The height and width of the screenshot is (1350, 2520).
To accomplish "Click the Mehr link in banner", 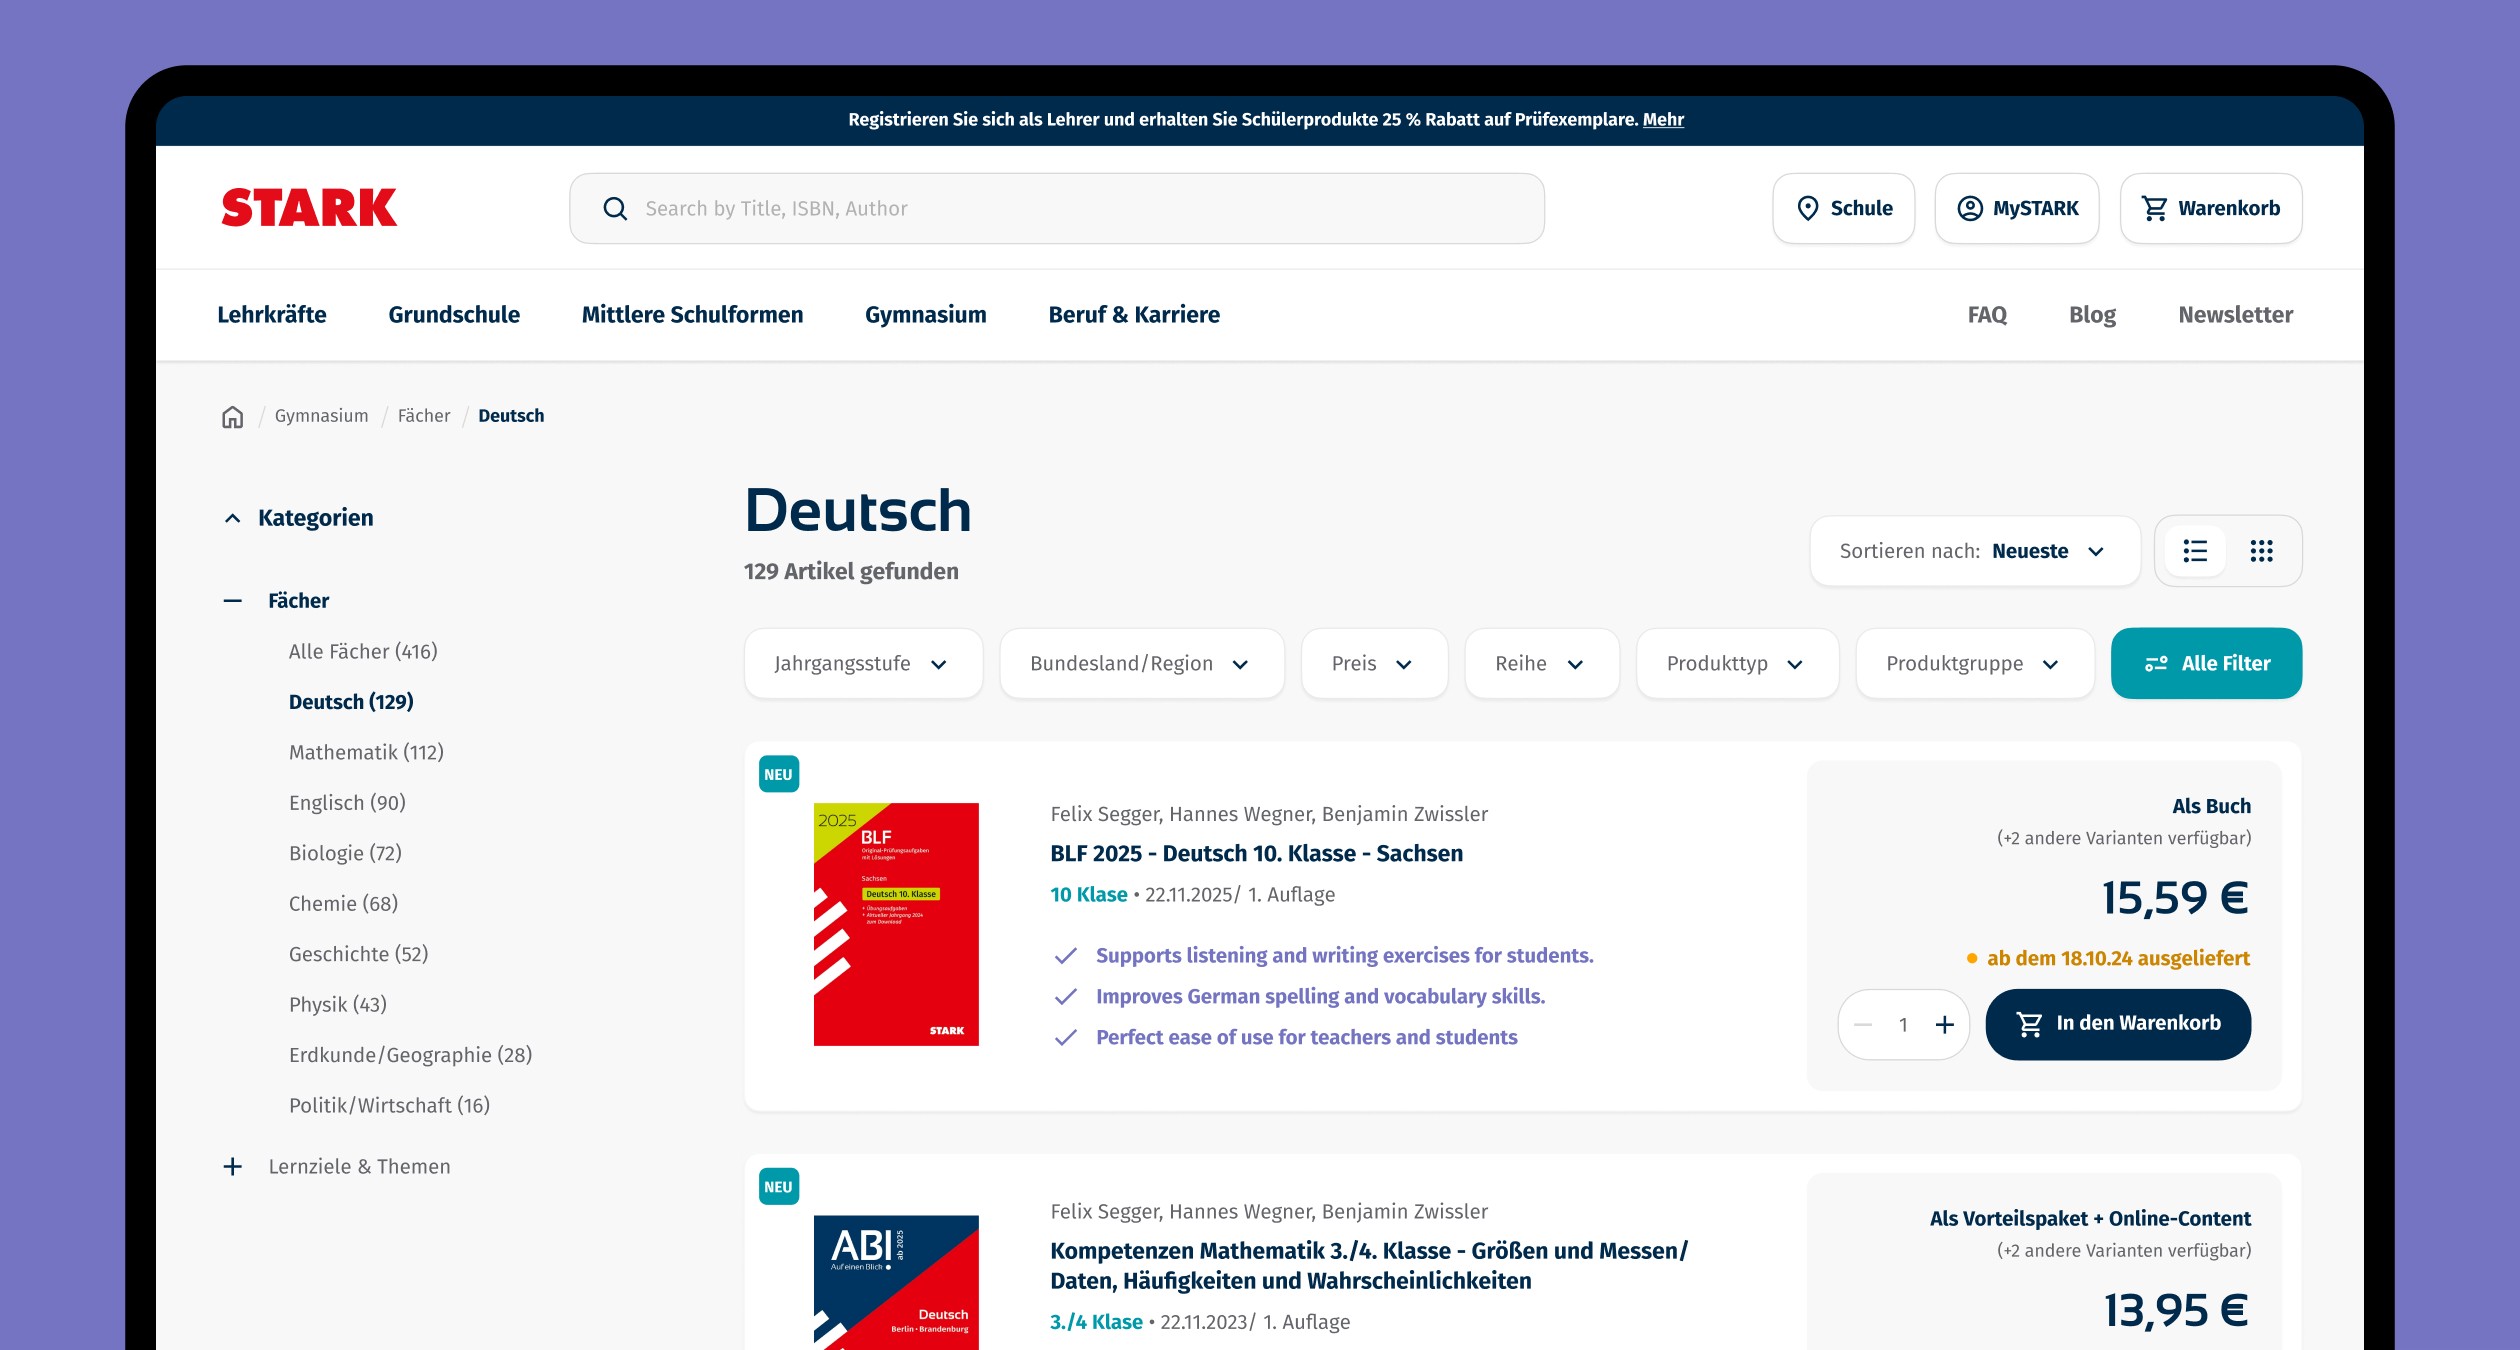I will point(1663,120).
